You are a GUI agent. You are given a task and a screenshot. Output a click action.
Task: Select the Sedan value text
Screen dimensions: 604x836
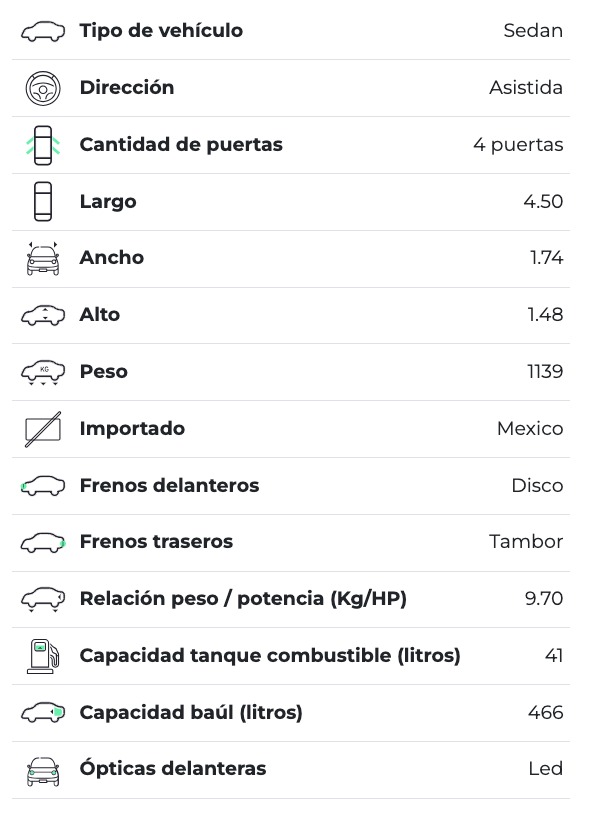pos(533,31)
